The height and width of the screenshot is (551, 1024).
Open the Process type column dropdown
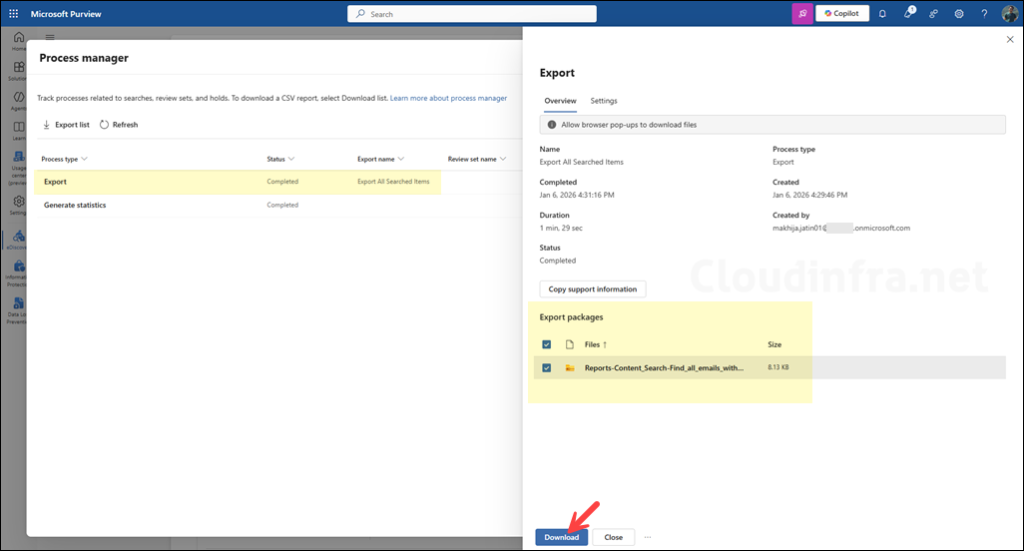[84, 159]
